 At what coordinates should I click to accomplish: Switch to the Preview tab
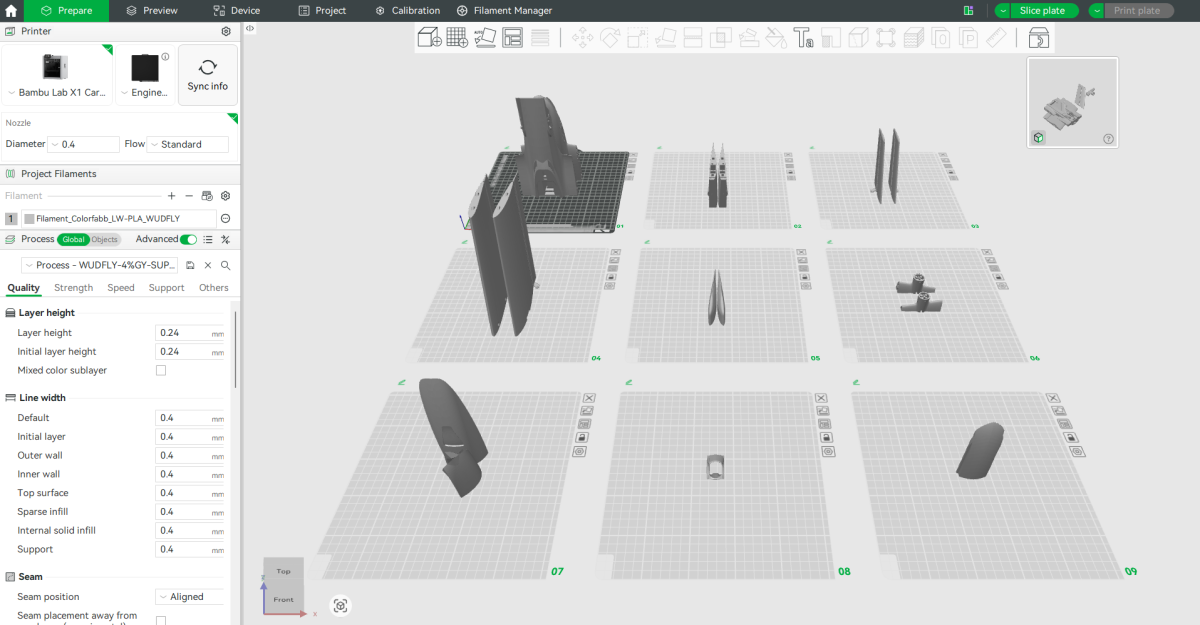(152, 11)
